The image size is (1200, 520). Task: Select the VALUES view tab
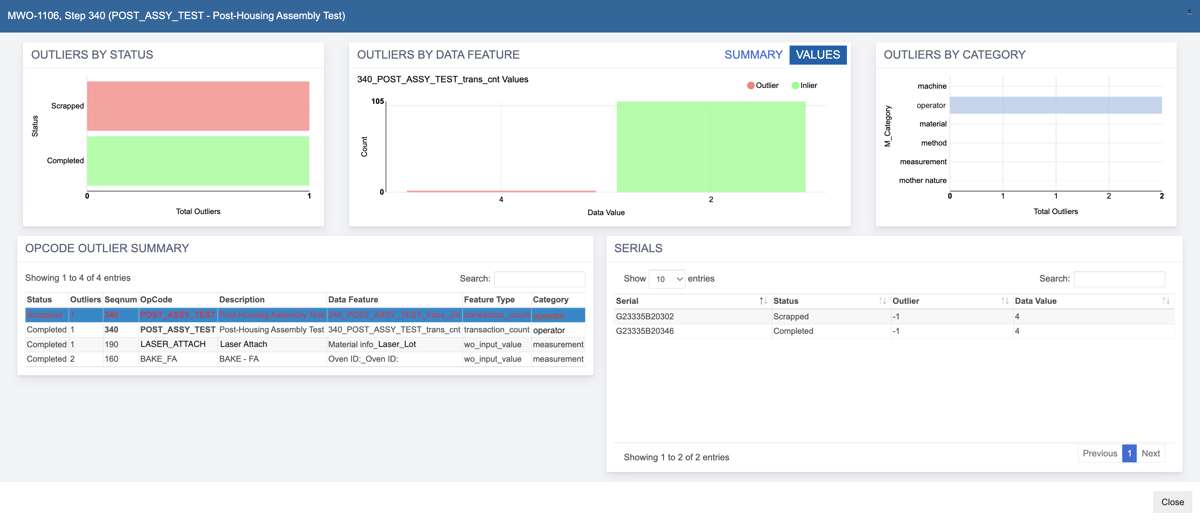(818, 55)
